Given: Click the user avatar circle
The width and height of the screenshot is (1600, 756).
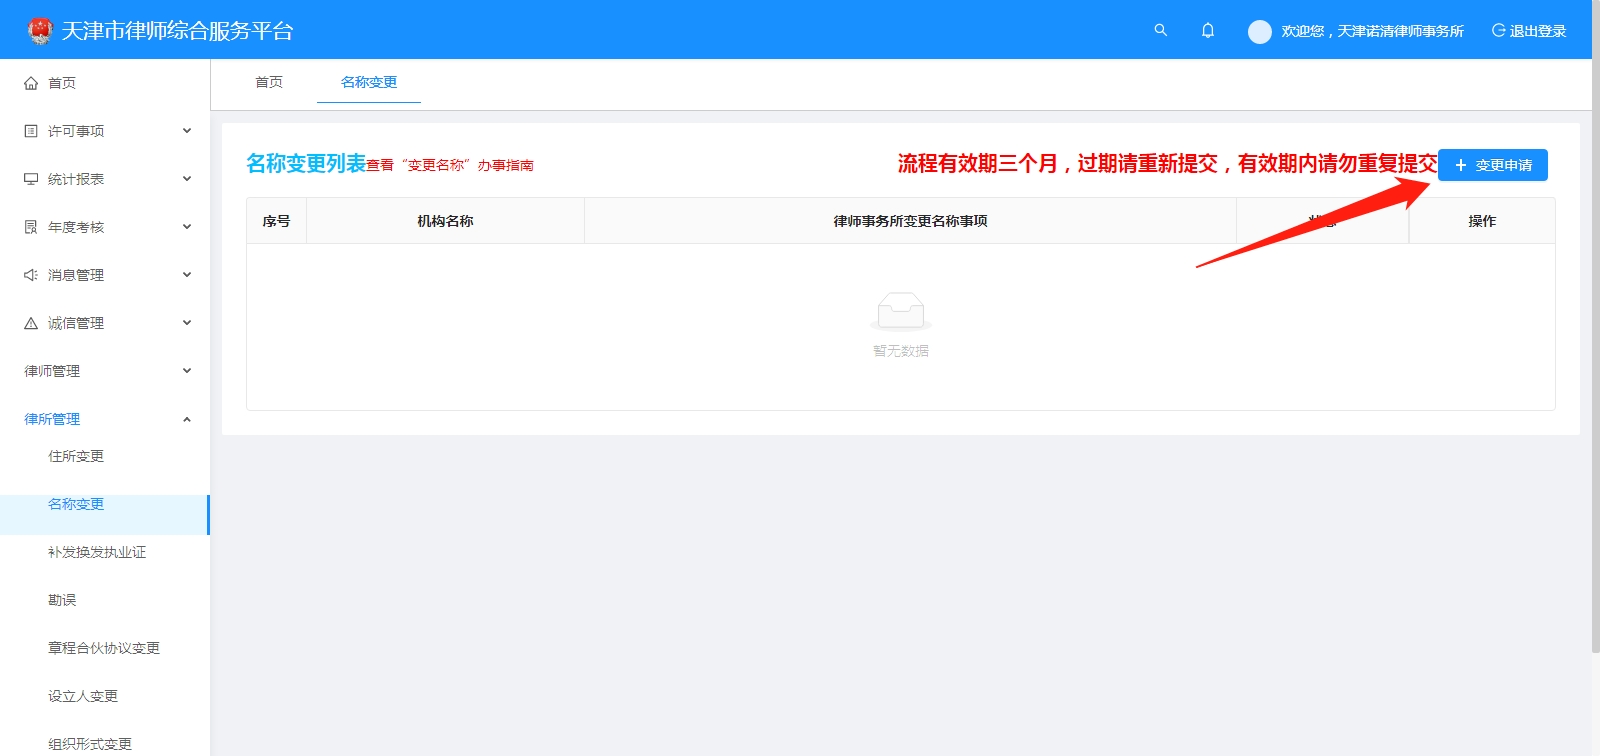Looking at the screenshot, I should click(x=1259, y=31).
